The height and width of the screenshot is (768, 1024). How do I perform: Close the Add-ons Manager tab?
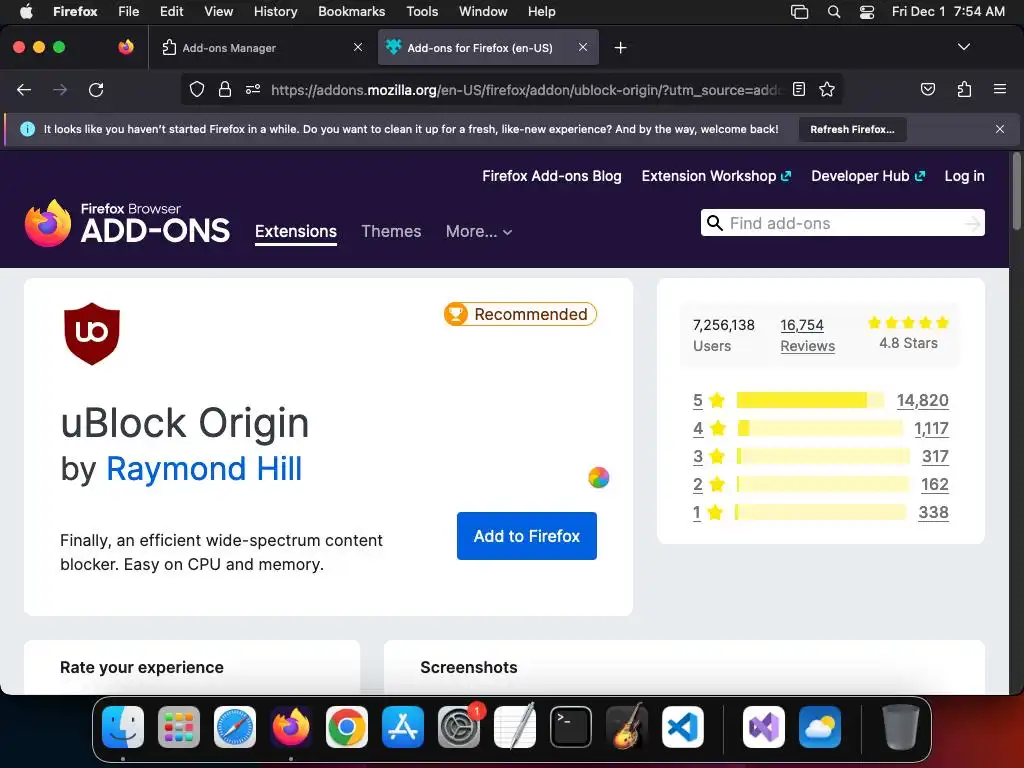pyautogui.click(x=357, y=47)
